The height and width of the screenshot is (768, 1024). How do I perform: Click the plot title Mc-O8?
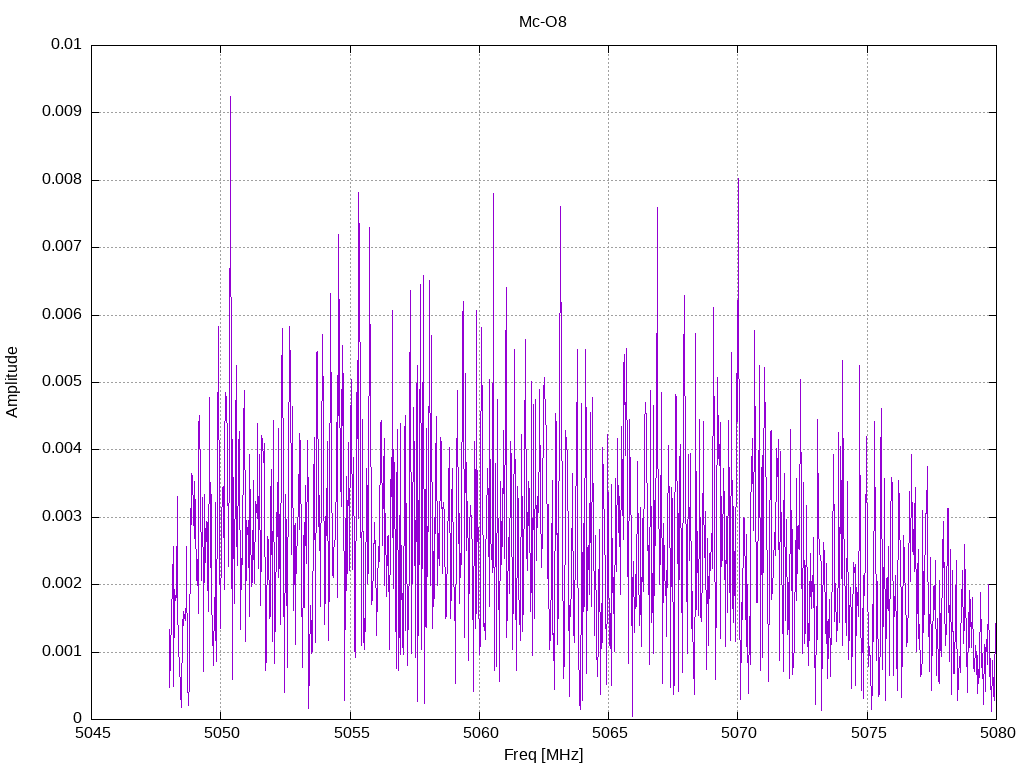coord(543,22)
